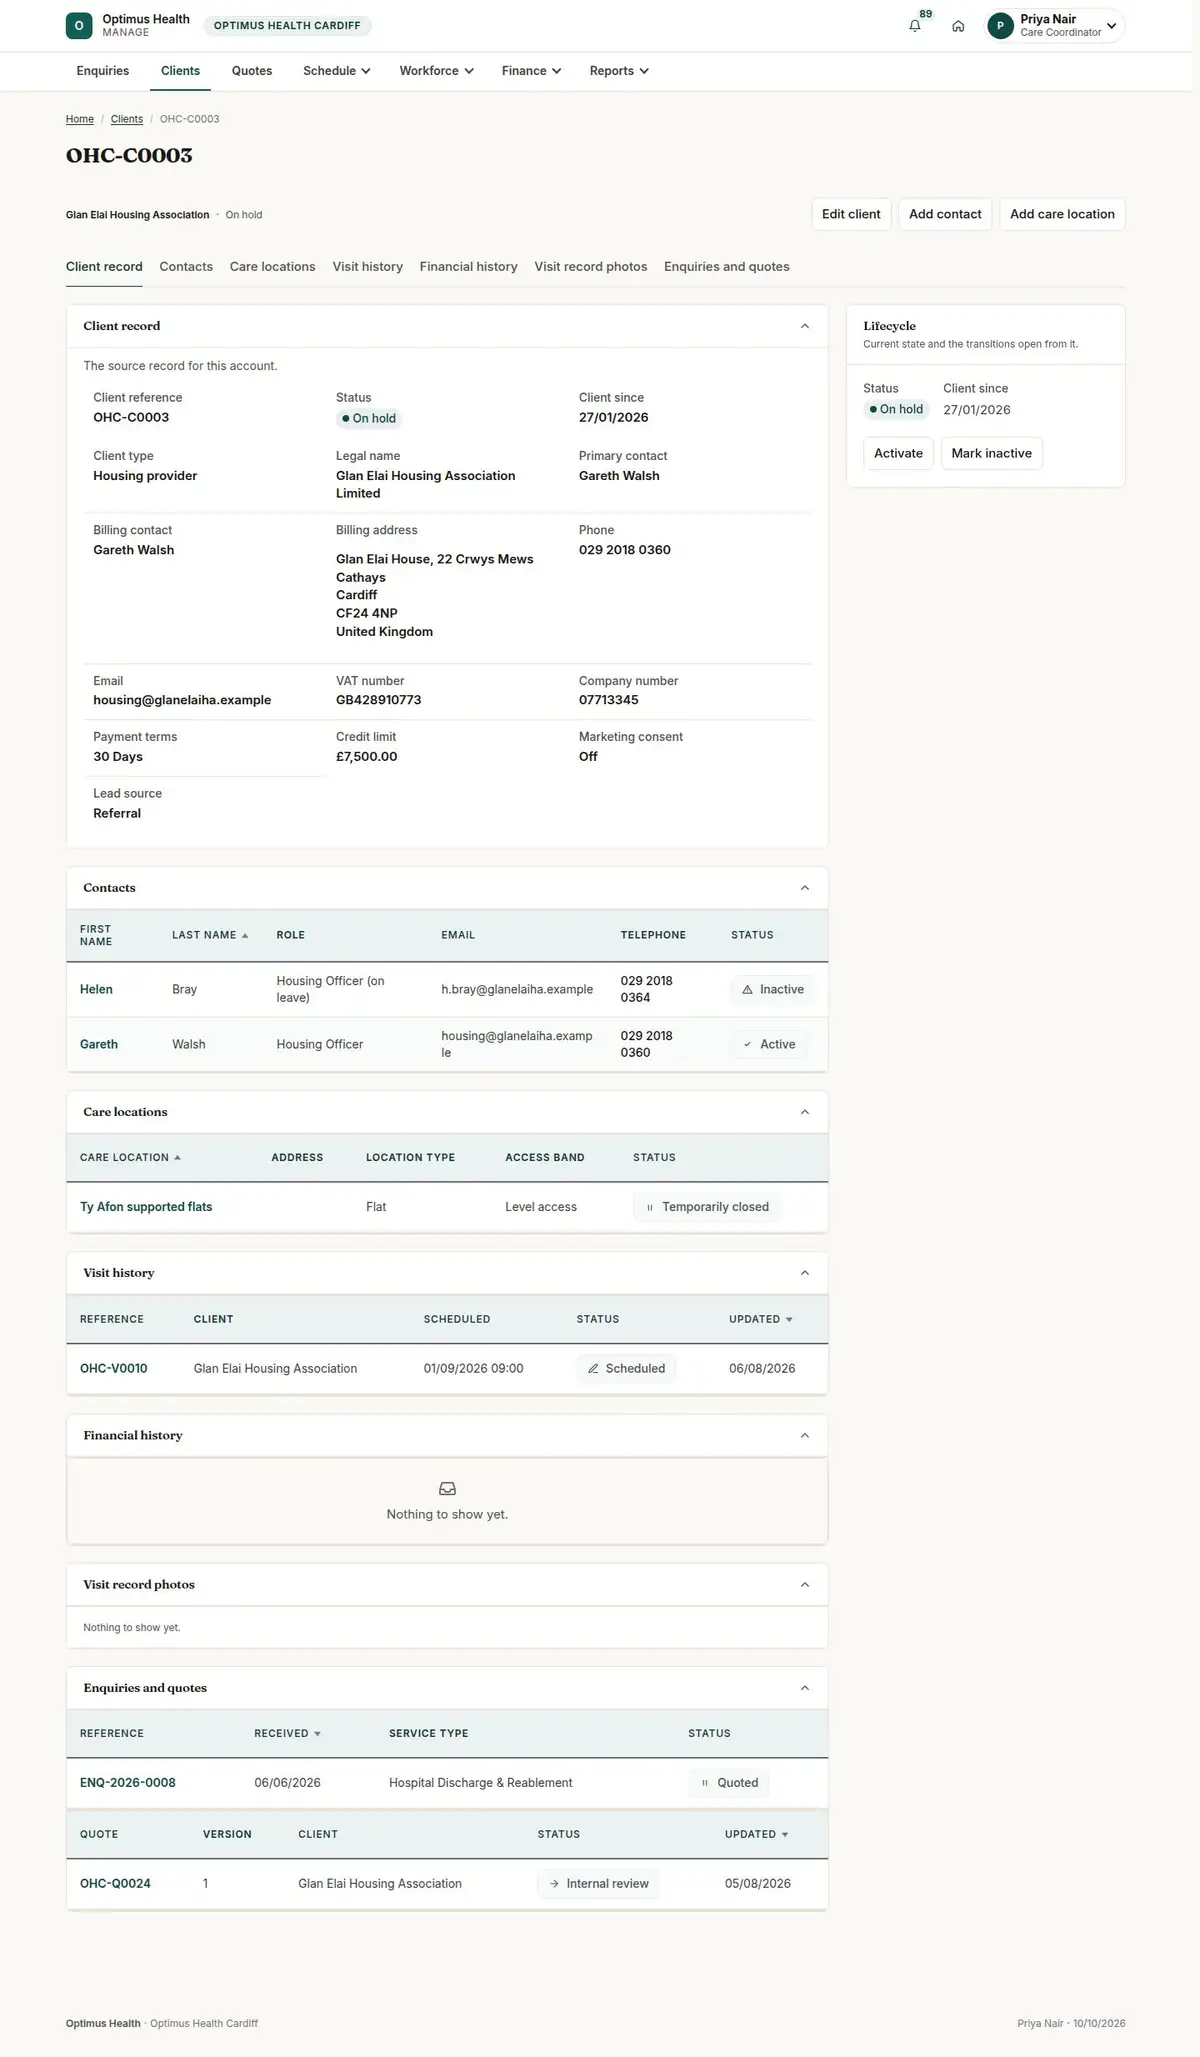
Task: Sort visits by Updated column
Action: coord(760,1319)
